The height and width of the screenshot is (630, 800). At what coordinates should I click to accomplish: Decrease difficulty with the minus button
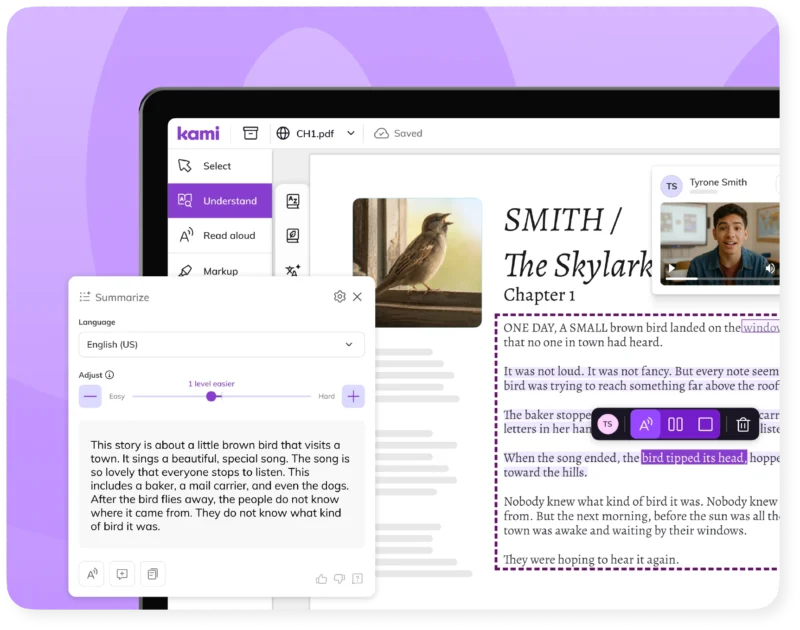pos(90,396)
